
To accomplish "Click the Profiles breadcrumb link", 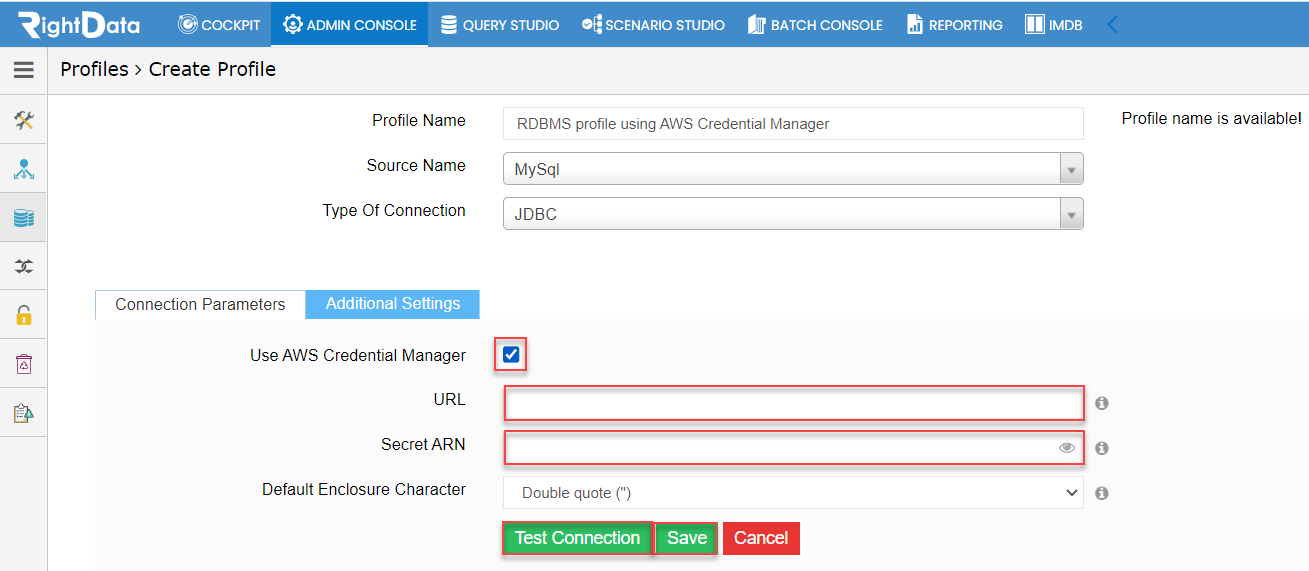I will [x=94, y=69].
